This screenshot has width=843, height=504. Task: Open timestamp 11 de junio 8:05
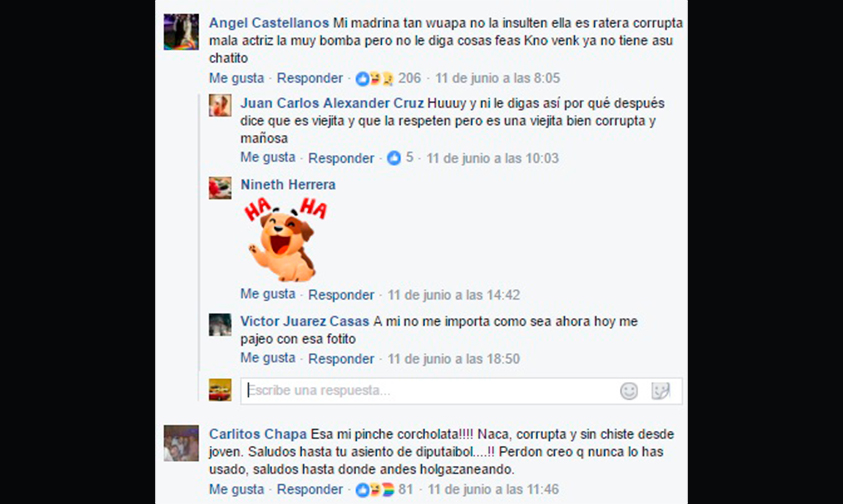[x=497, y=79]
